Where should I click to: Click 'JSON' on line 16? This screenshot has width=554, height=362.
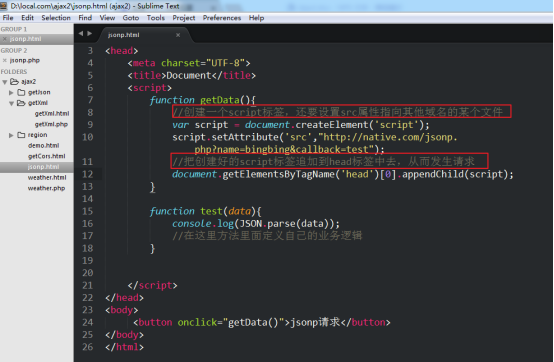251,224
